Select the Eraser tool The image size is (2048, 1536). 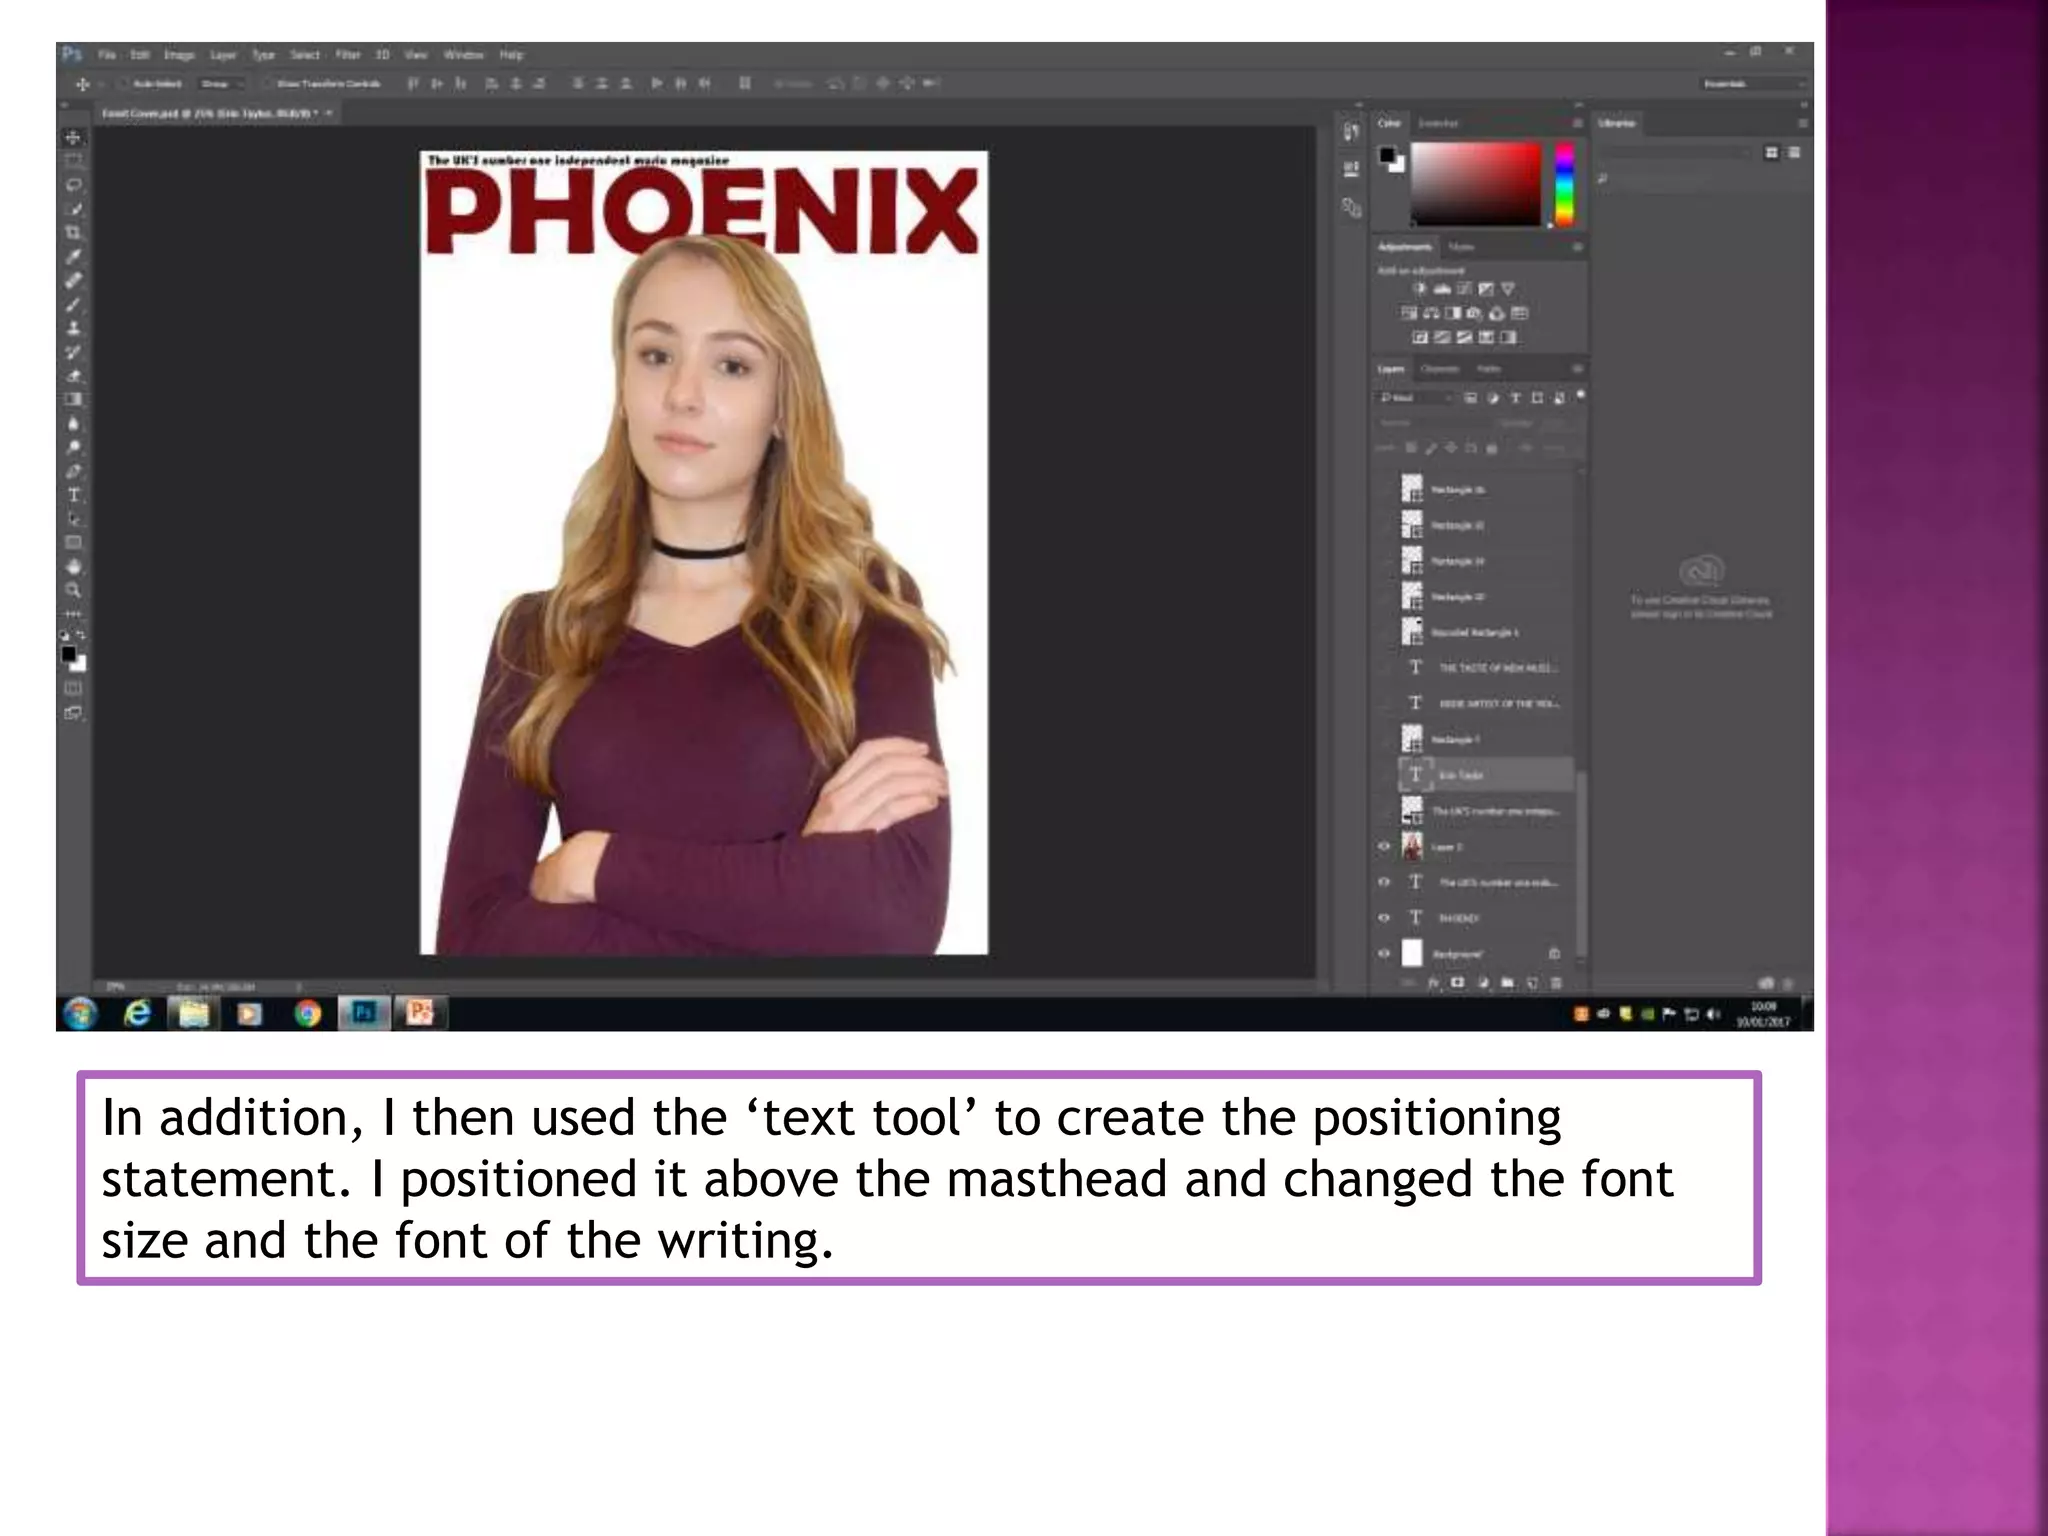click(x=73, y=376)
